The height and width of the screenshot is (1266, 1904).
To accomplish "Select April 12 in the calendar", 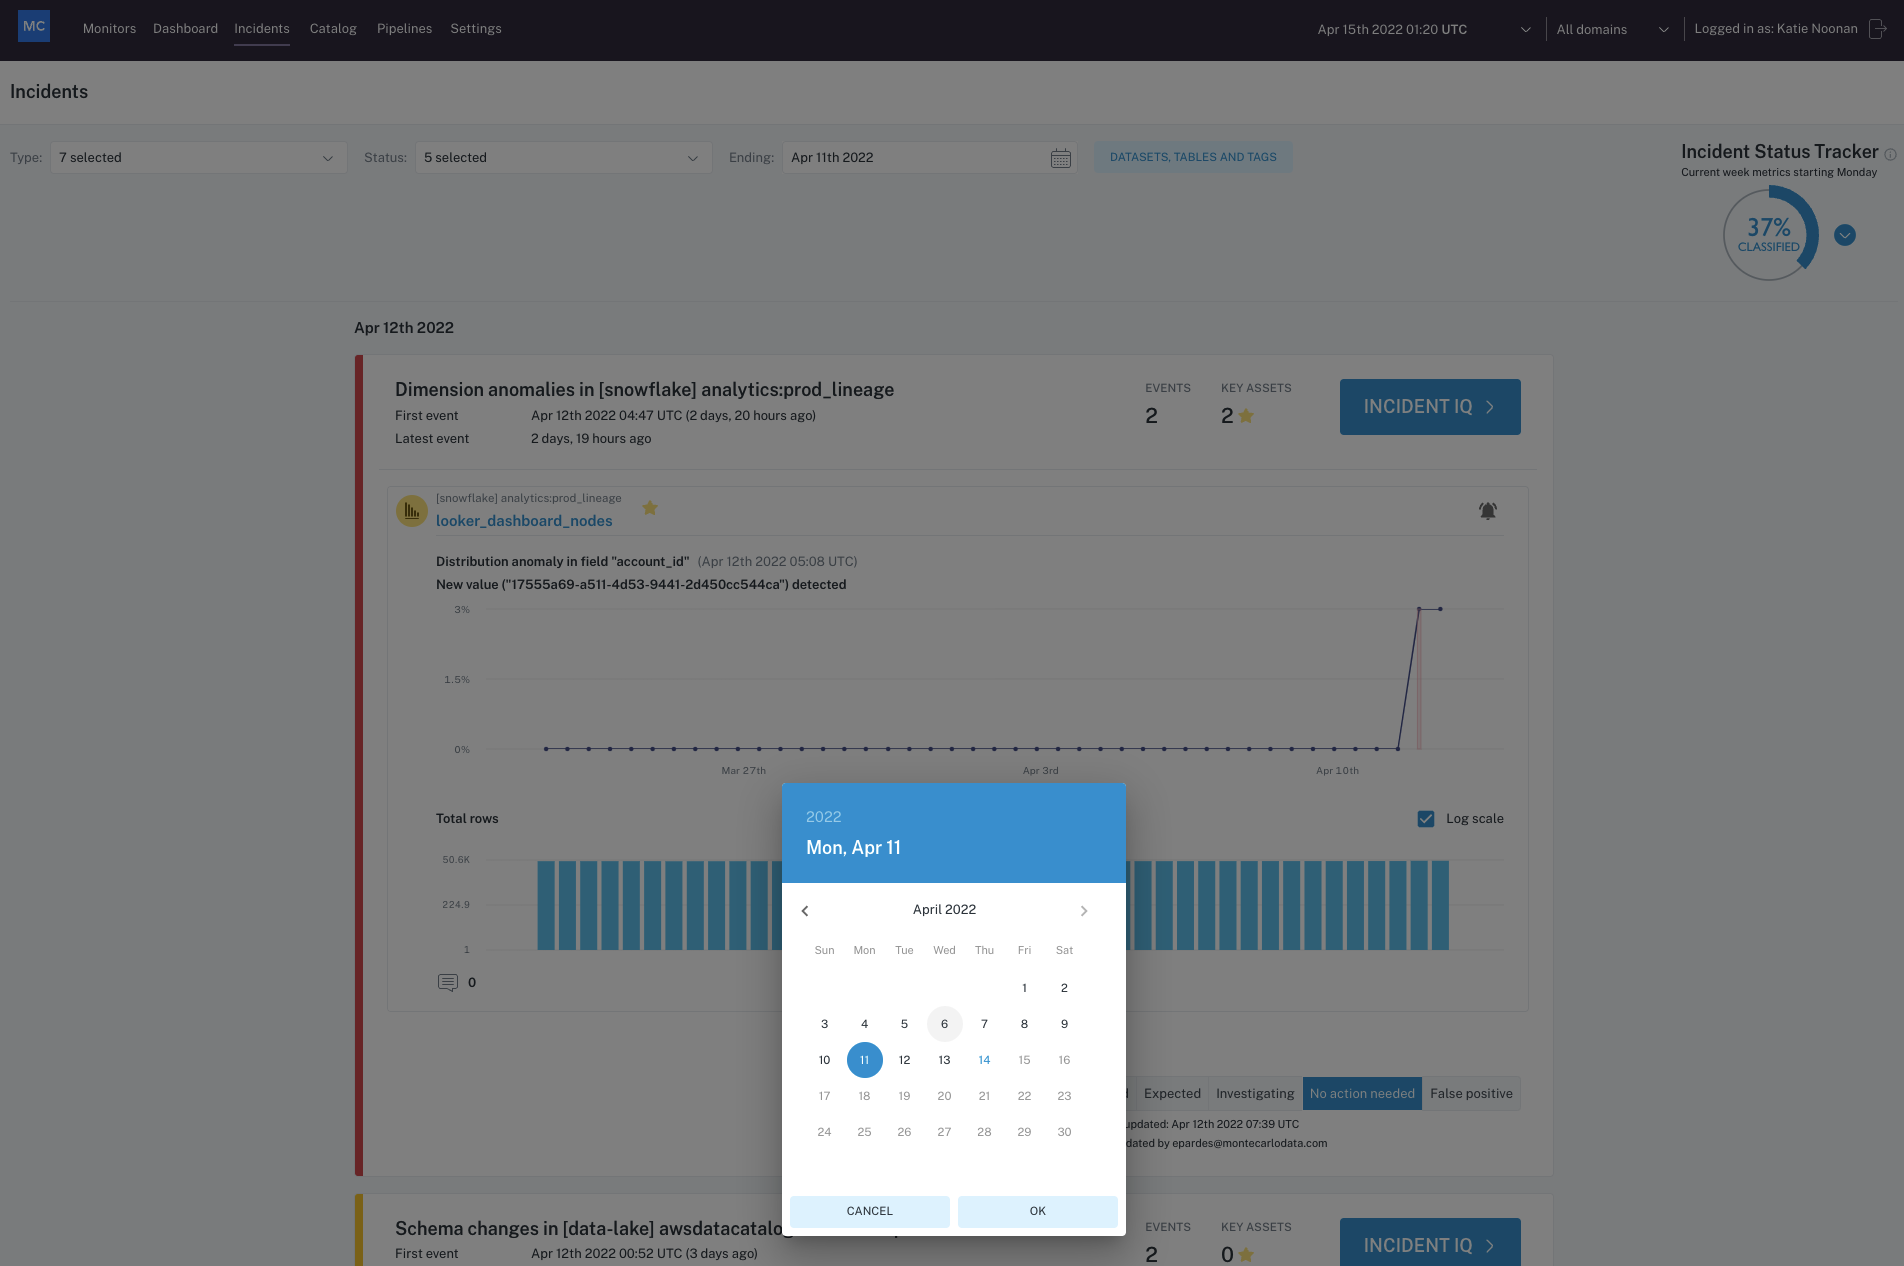I will tap(904, 1060).
